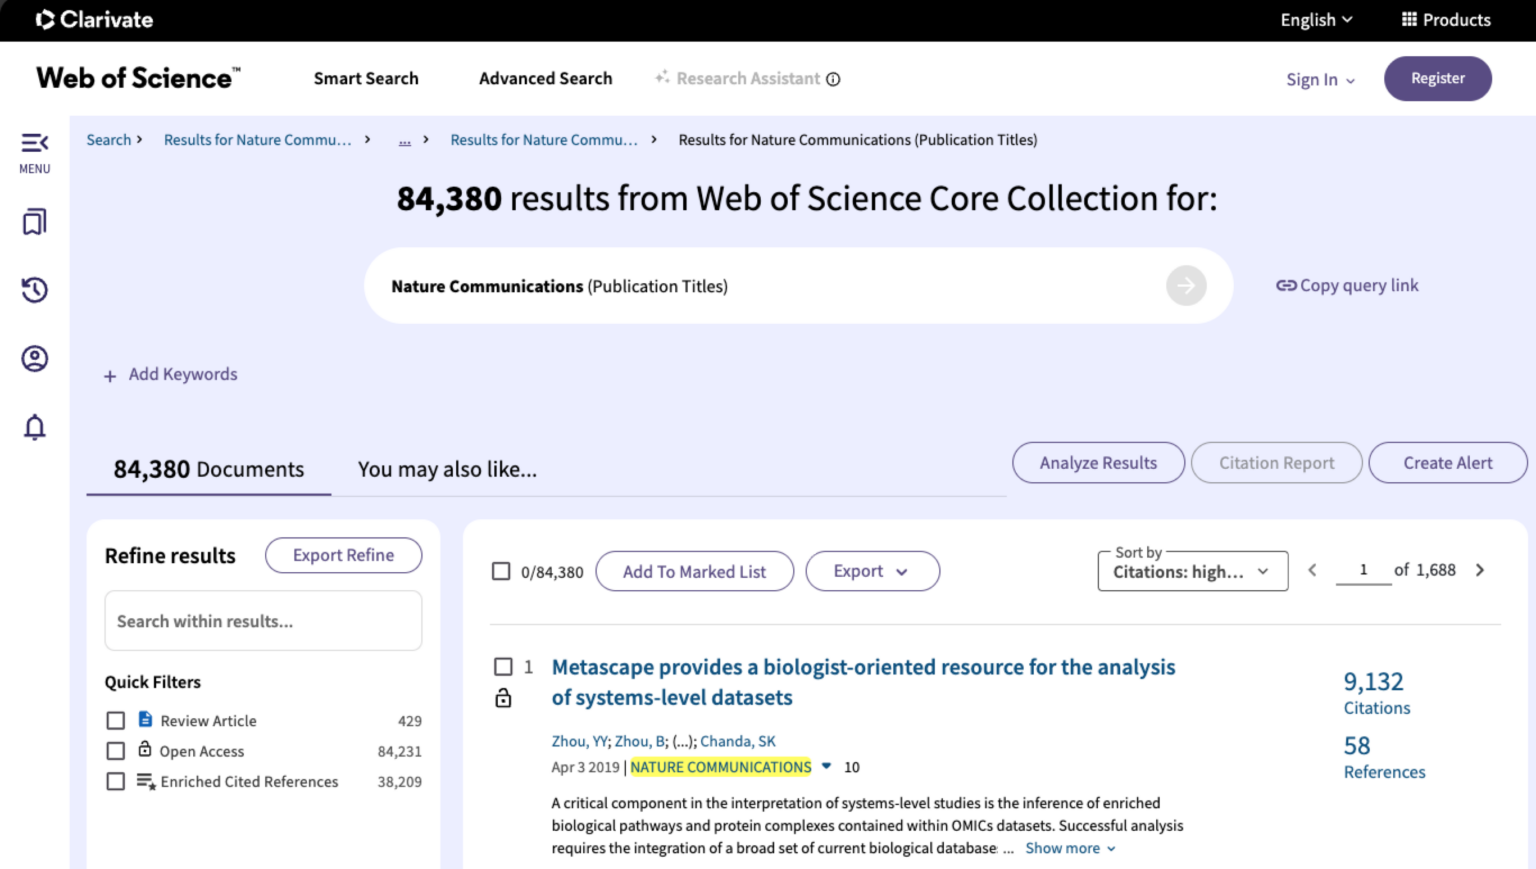The image size is (1536, 869).
Task: Tick the Open Access quick filter
Action: point(116,751)
